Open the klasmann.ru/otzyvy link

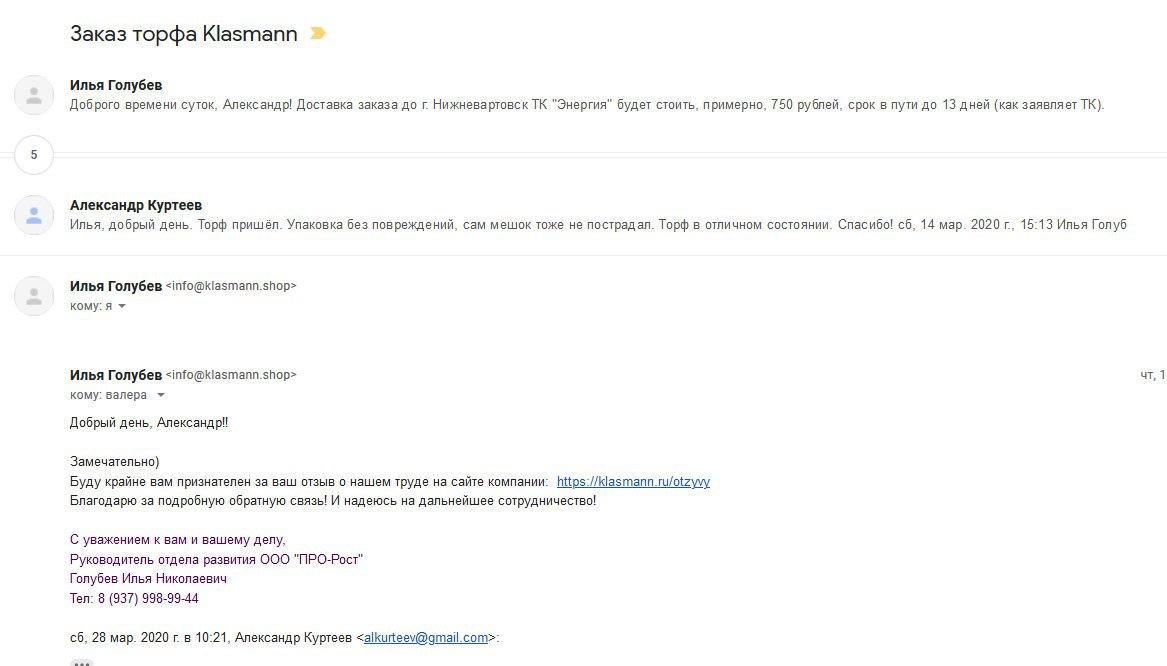(633, 481)
